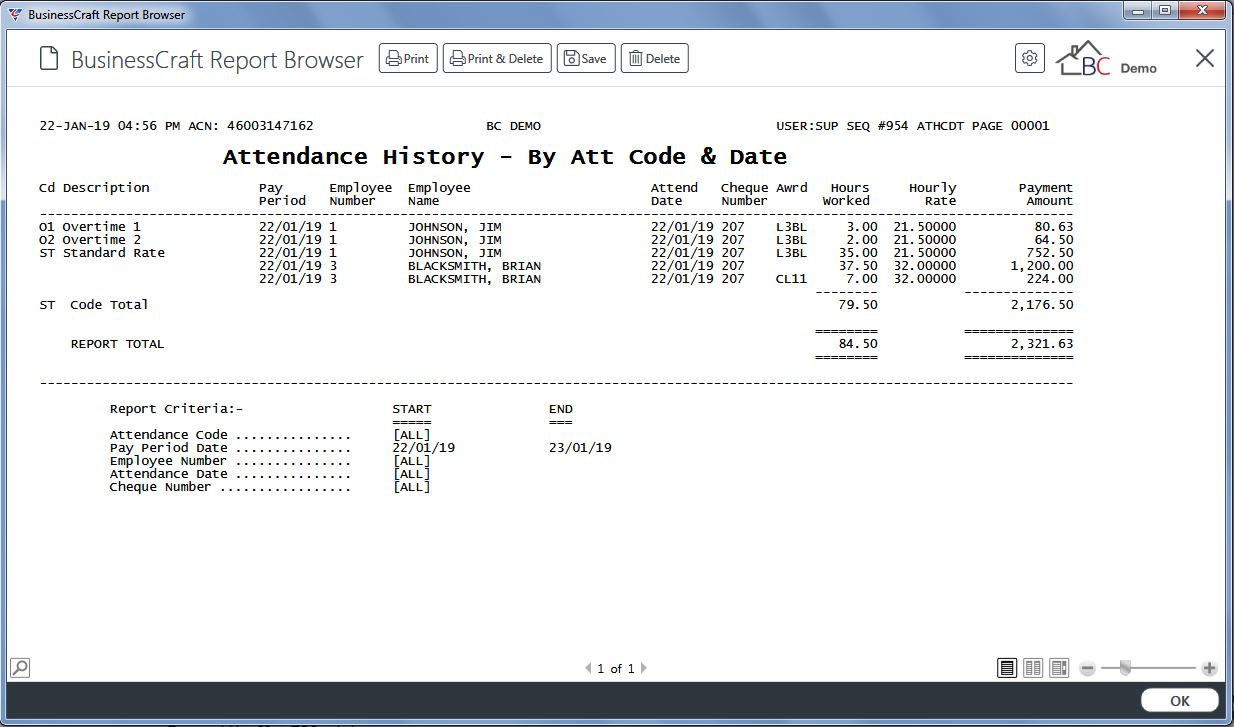
Task: Click 'Payment Amount' column header
Action: [x=1045, y=194]
